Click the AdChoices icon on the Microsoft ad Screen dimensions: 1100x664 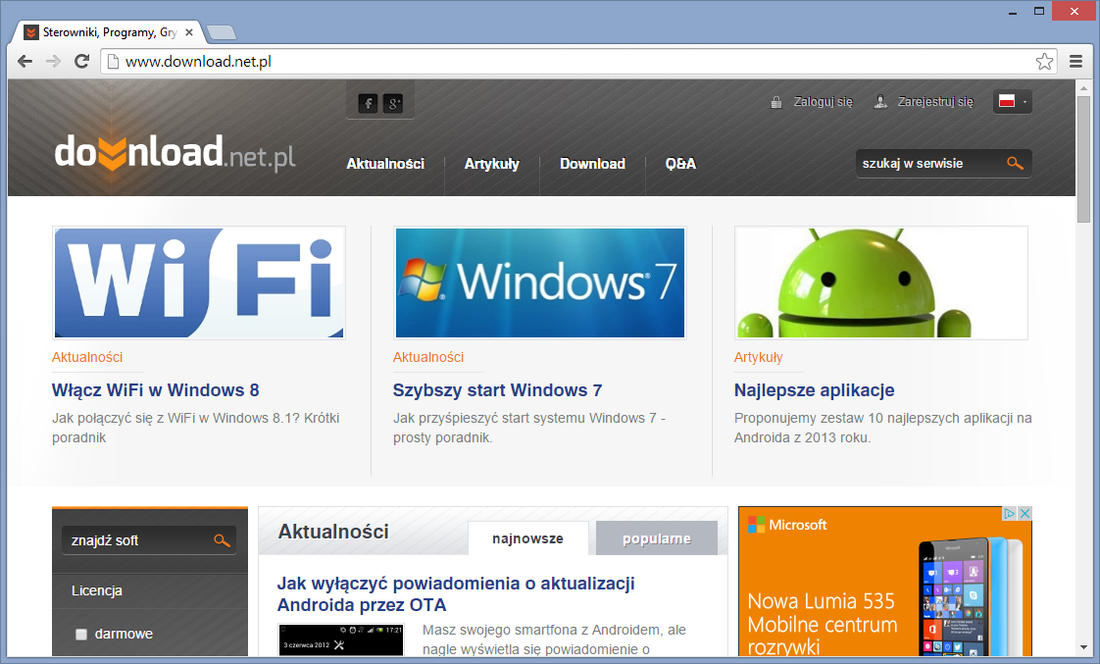click(x=1009, y=513)
